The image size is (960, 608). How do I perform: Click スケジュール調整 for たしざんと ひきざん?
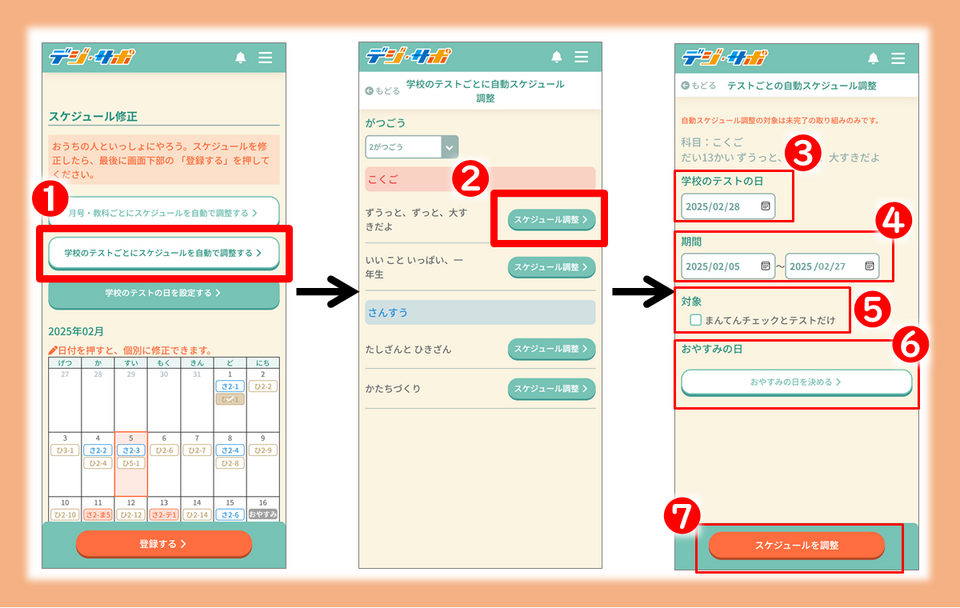point(551,349)
